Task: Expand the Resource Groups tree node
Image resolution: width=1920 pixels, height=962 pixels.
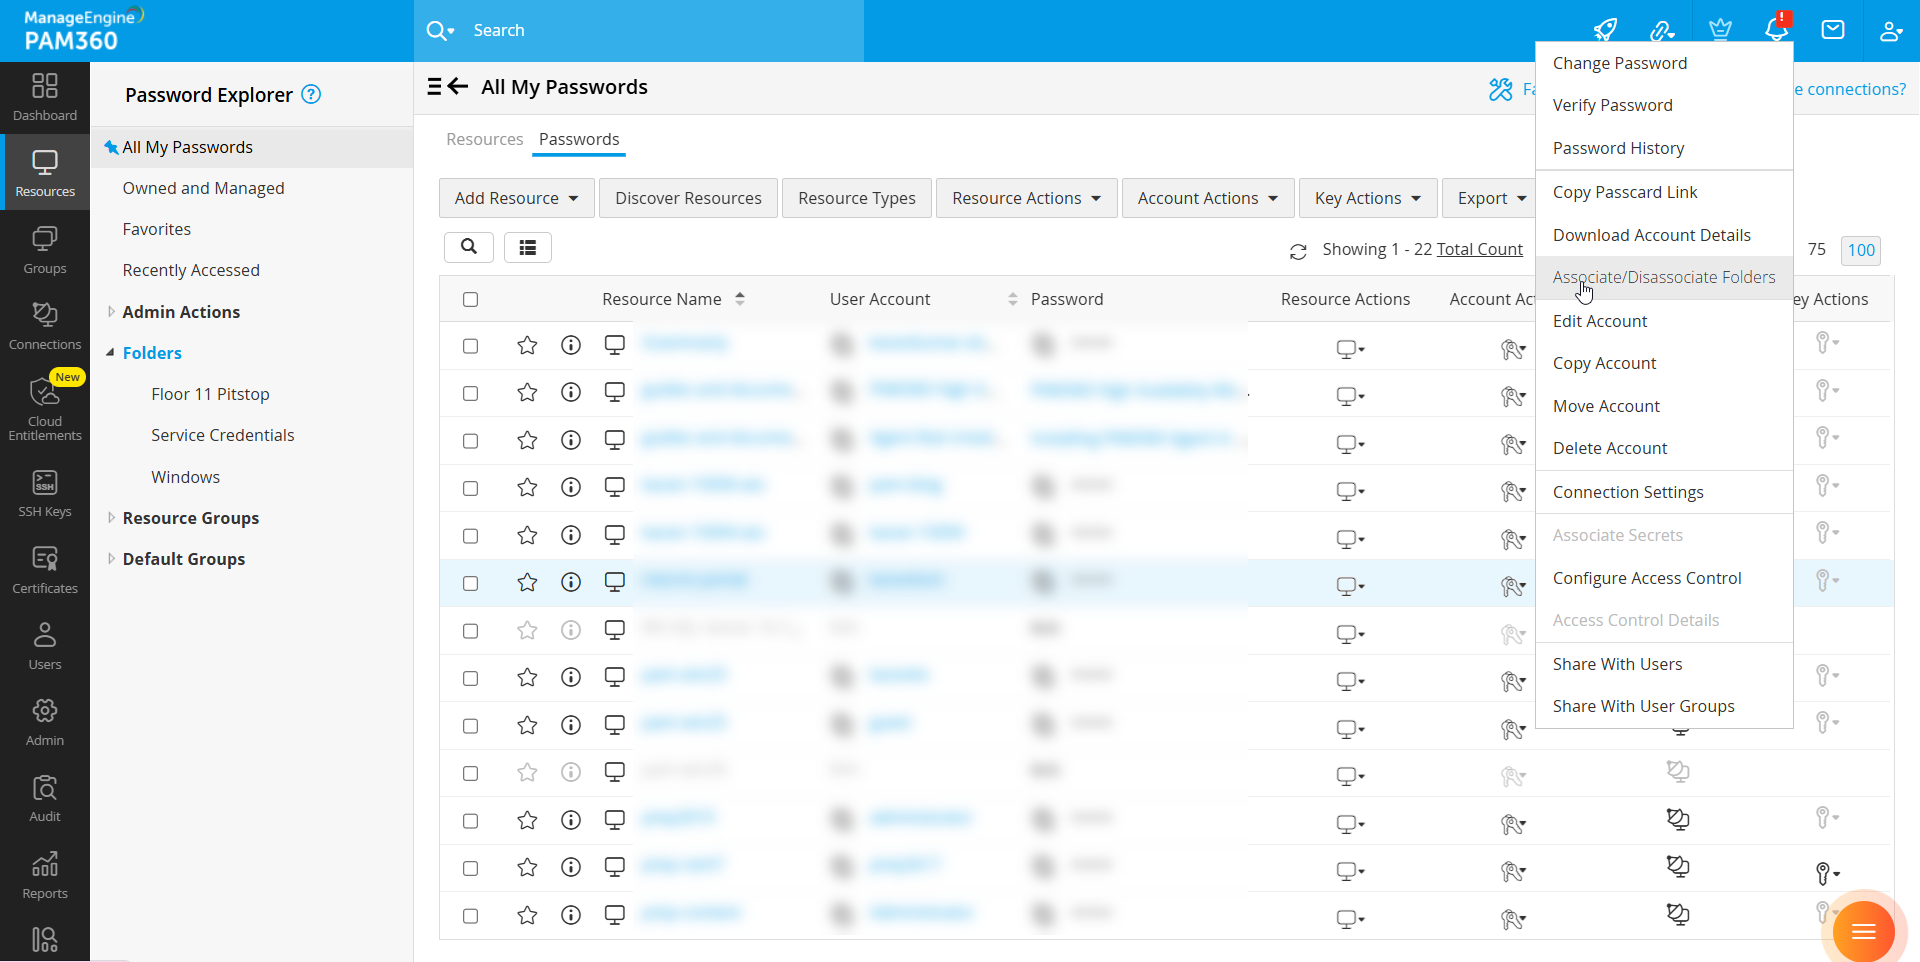Action: tap(111, 518)
